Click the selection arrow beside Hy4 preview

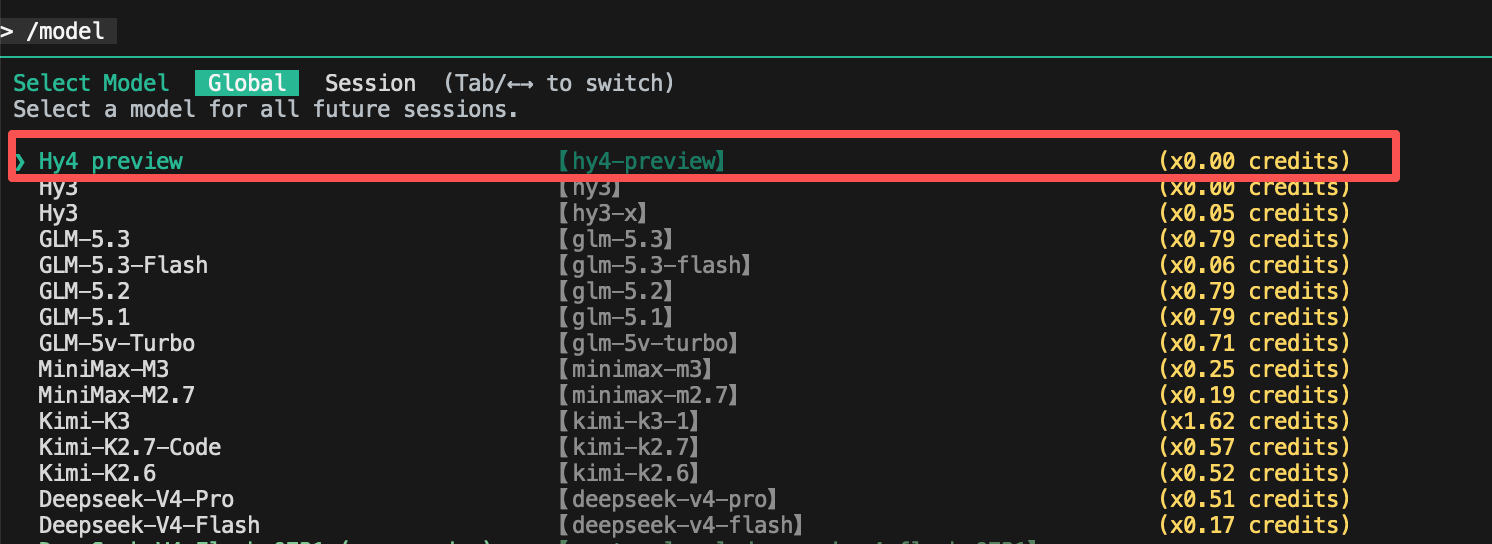pyautogui.click(x=20, y=161)
